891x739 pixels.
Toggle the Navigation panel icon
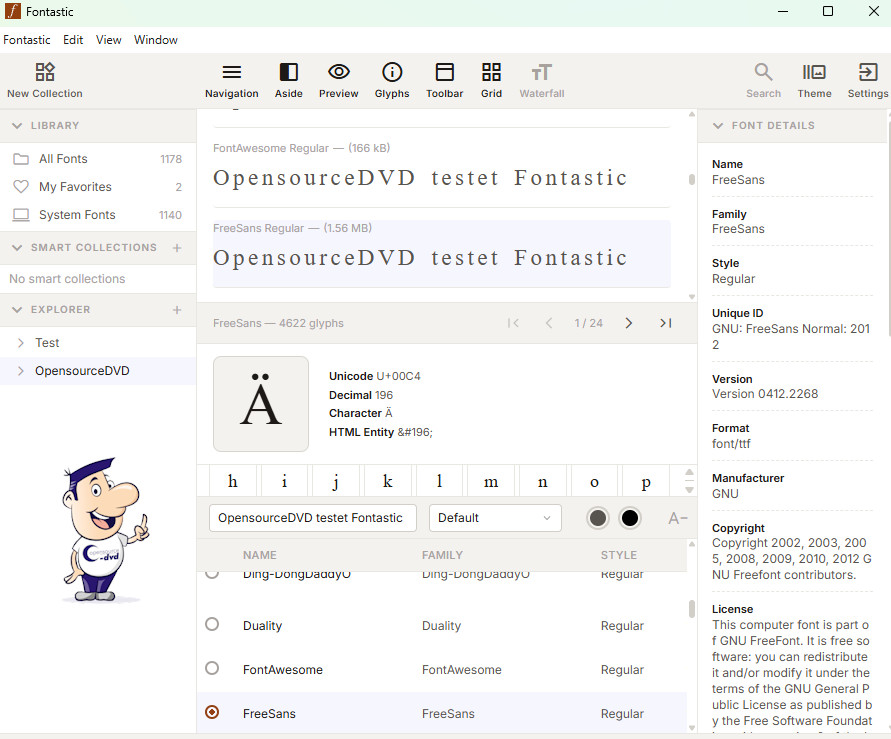(x=232, y=72)
